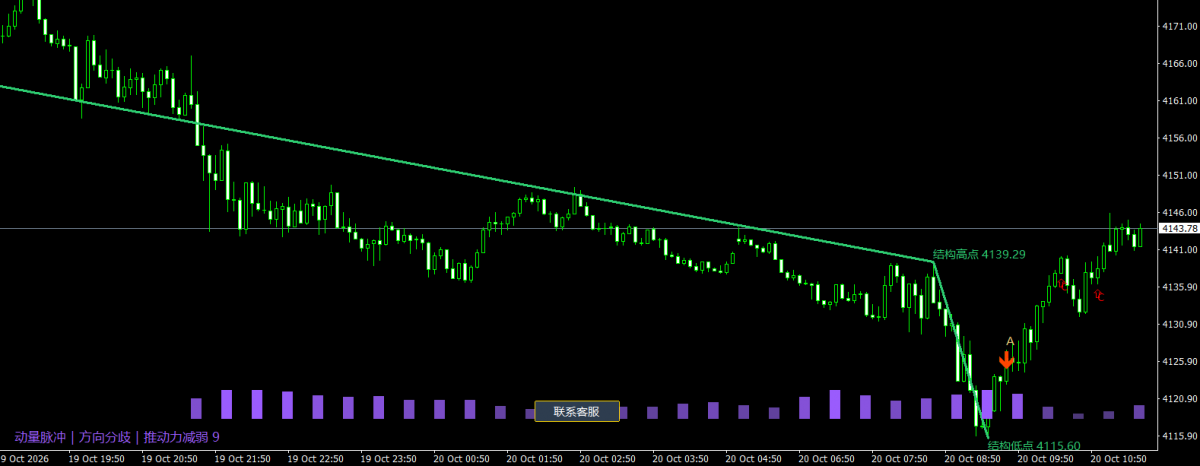Click the 4120.90 price axis value

pyautogui.click(x=1179, y=398)
